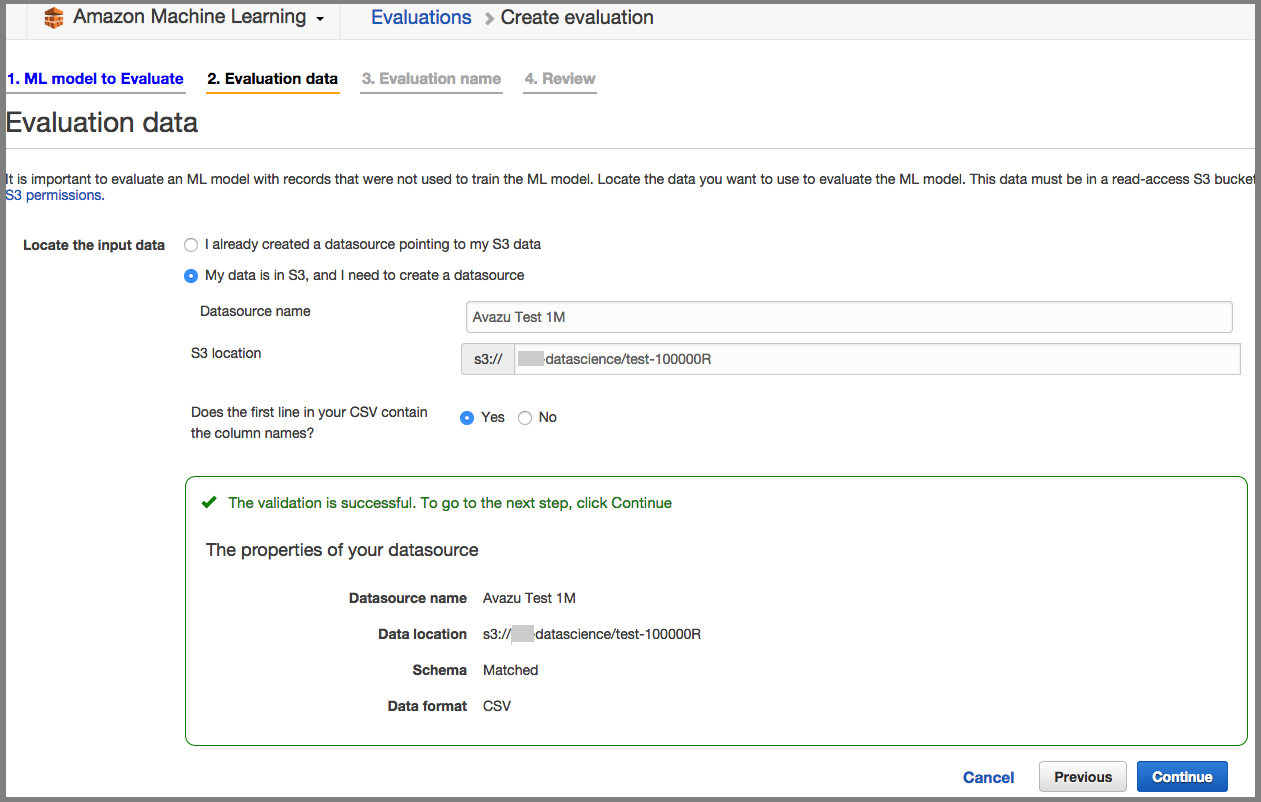Go to Evaluations breadcrumb link

[421, 17]
